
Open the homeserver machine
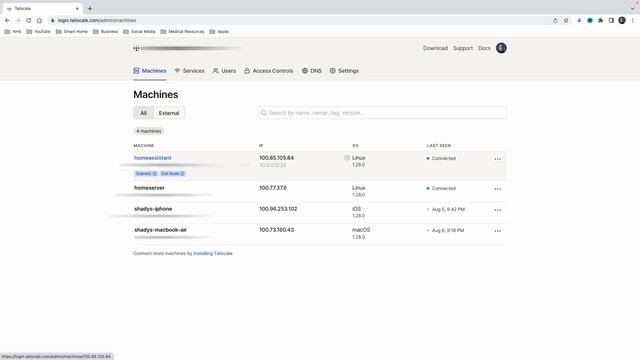[x=149, y=188]
